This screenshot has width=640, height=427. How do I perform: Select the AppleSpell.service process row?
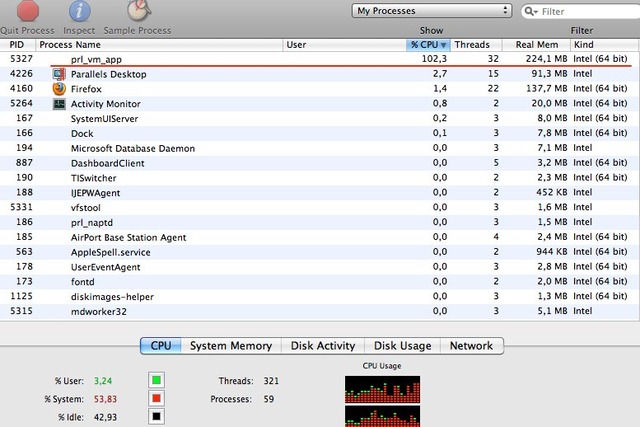click(x=320, y=252)
